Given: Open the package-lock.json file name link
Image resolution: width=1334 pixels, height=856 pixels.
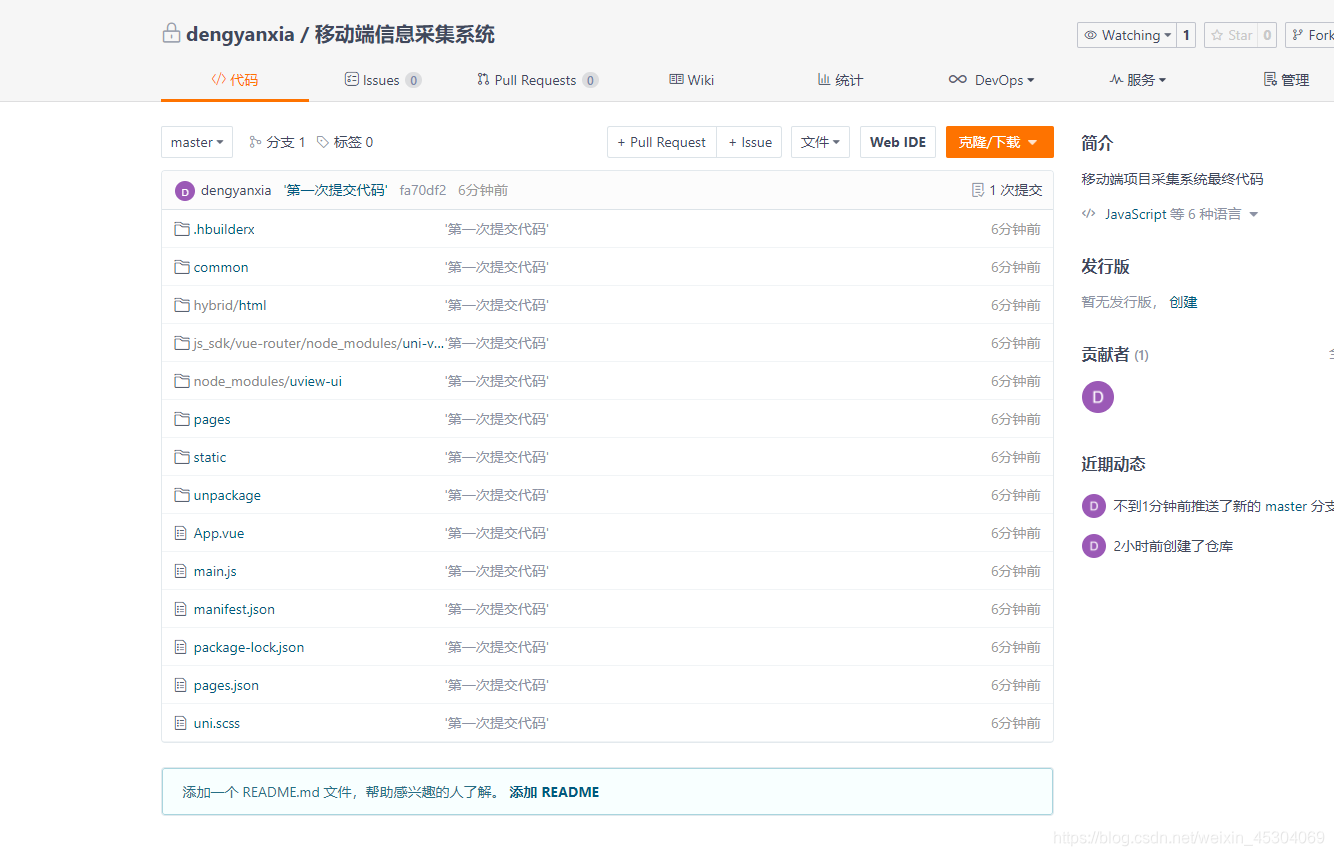Looking at the screenshot, I should (x=249, y=647).
